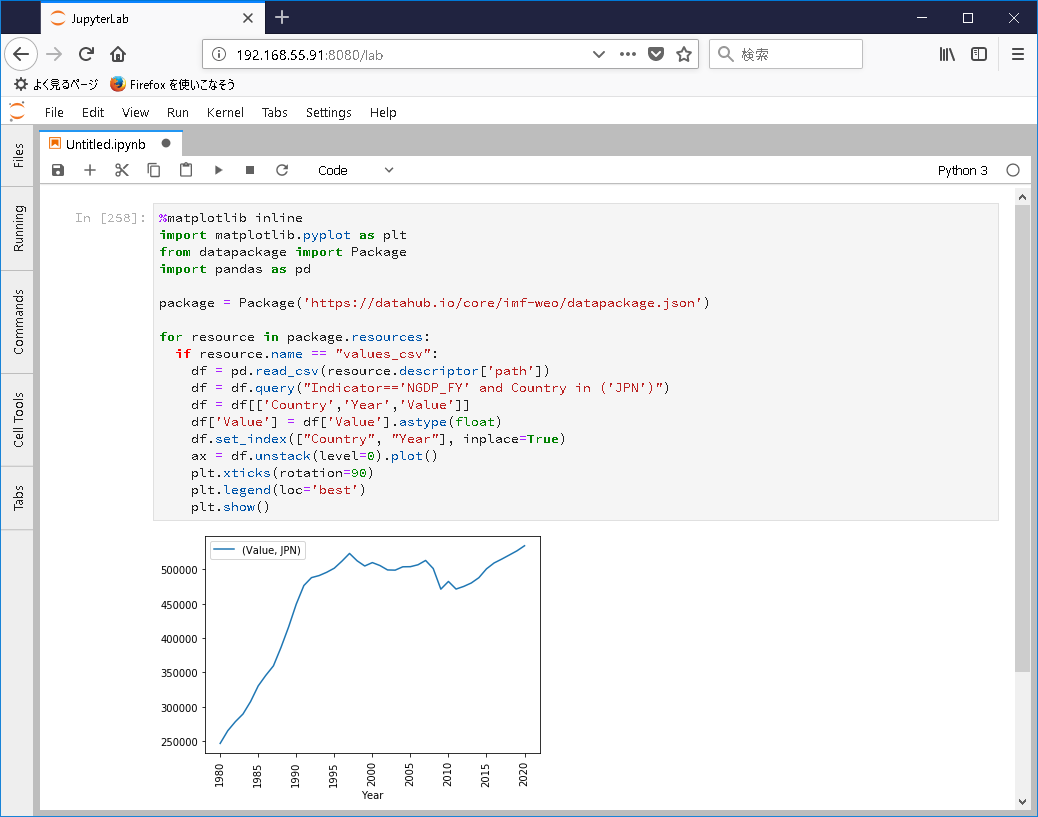Image resolution: width=1038 pixels, height=817 pixels.
Task: Expand the address bar history dropdown
Action: pos(598,54)
